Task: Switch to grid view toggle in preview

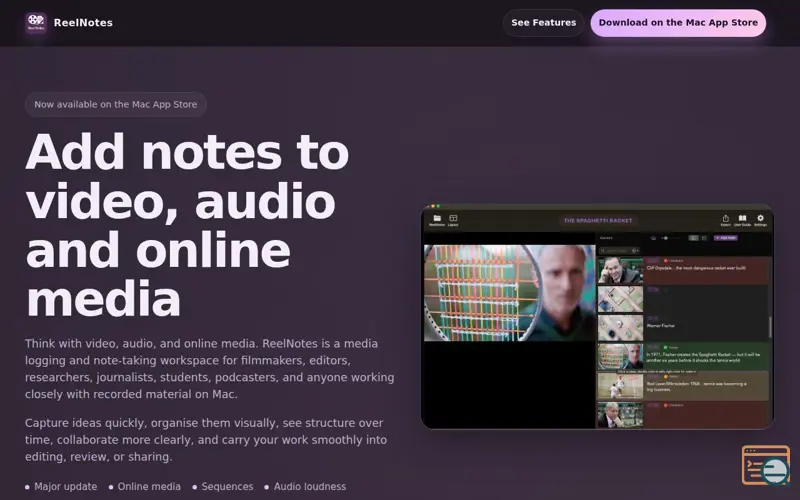Action: coord(704,238)
